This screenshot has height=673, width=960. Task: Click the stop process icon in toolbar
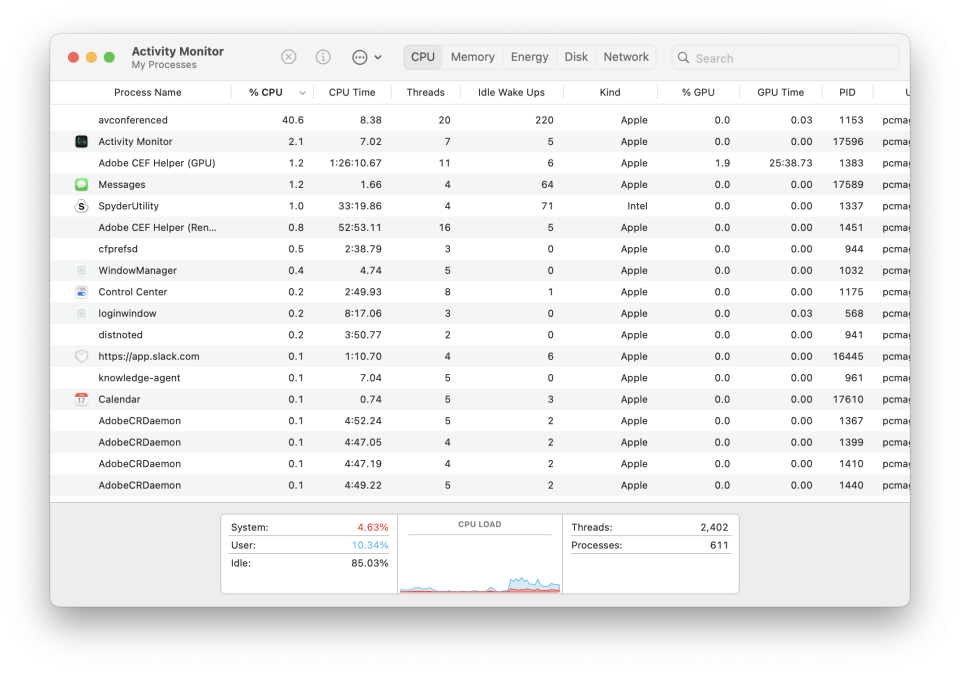coord(289,57)
